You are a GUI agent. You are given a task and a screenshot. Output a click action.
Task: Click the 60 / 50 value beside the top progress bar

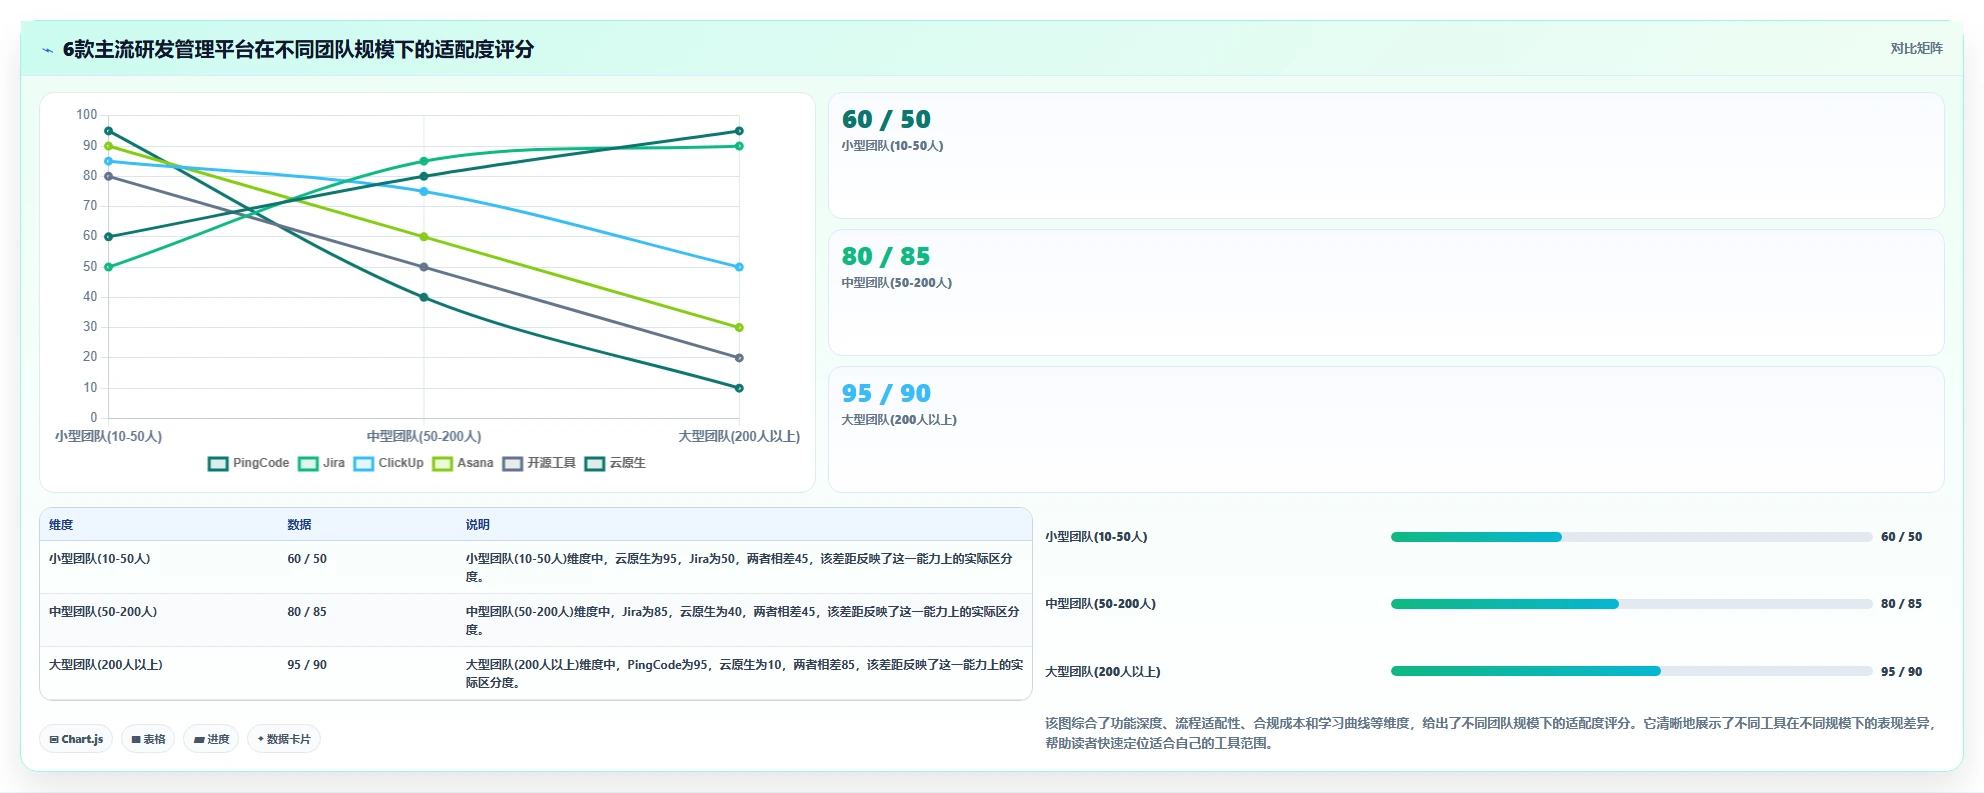pos(1901,537)
